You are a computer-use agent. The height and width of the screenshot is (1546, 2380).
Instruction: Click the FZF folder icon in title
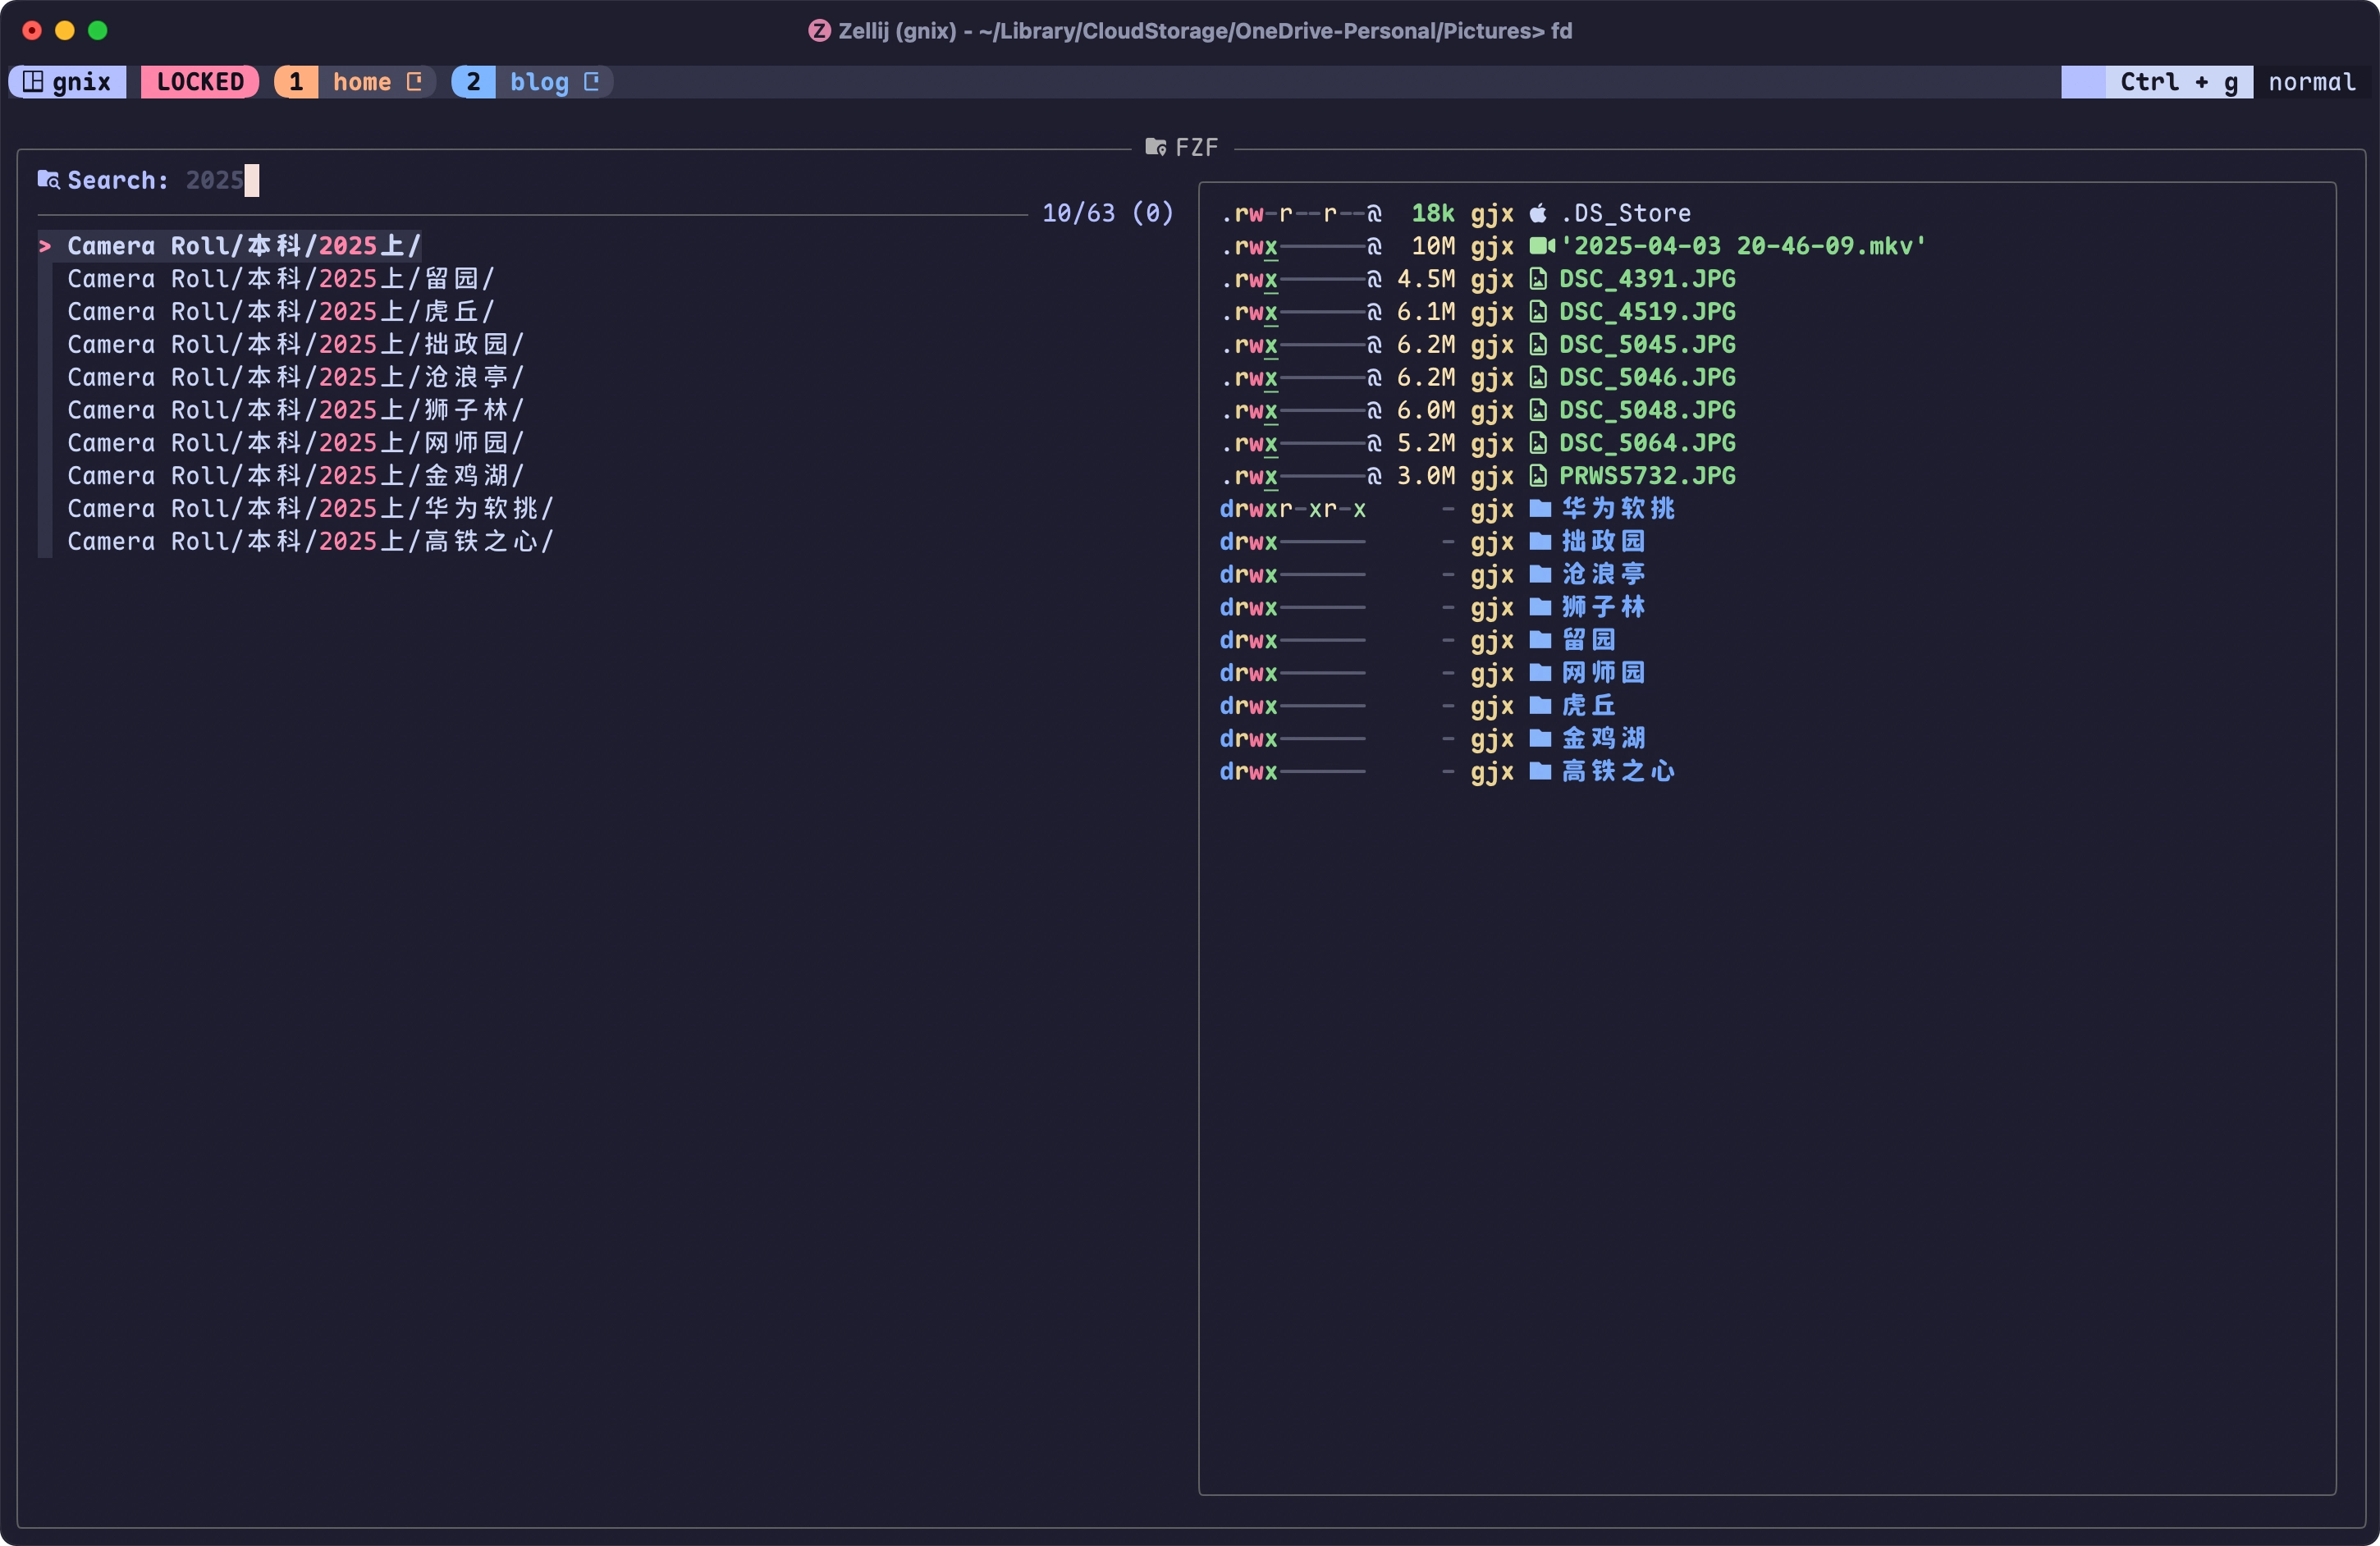click(1155, 147)
